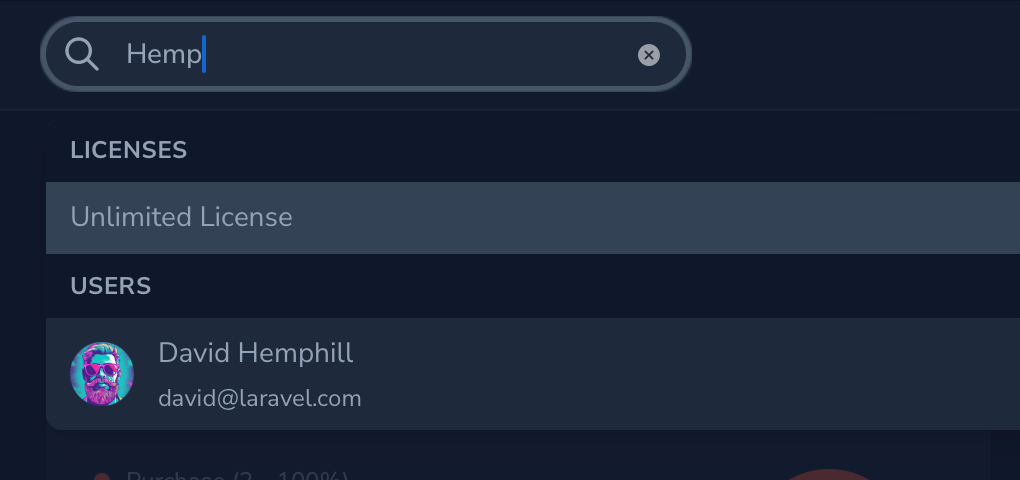The image size is (1020, 480).
Task: Click the USERS section heading
Action: [x=111, y=286]
